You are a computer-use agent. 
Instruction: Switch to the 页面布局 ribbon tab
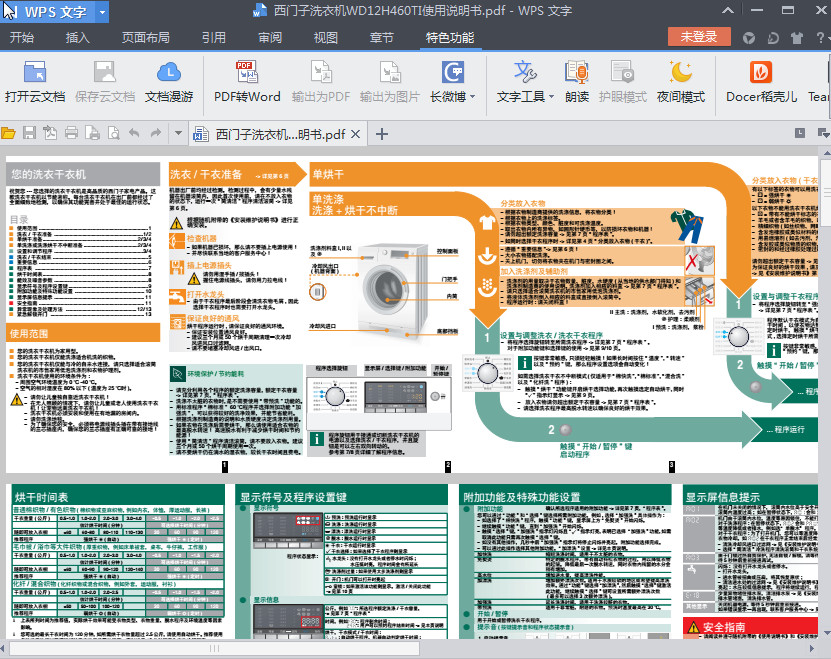(146, 38)
